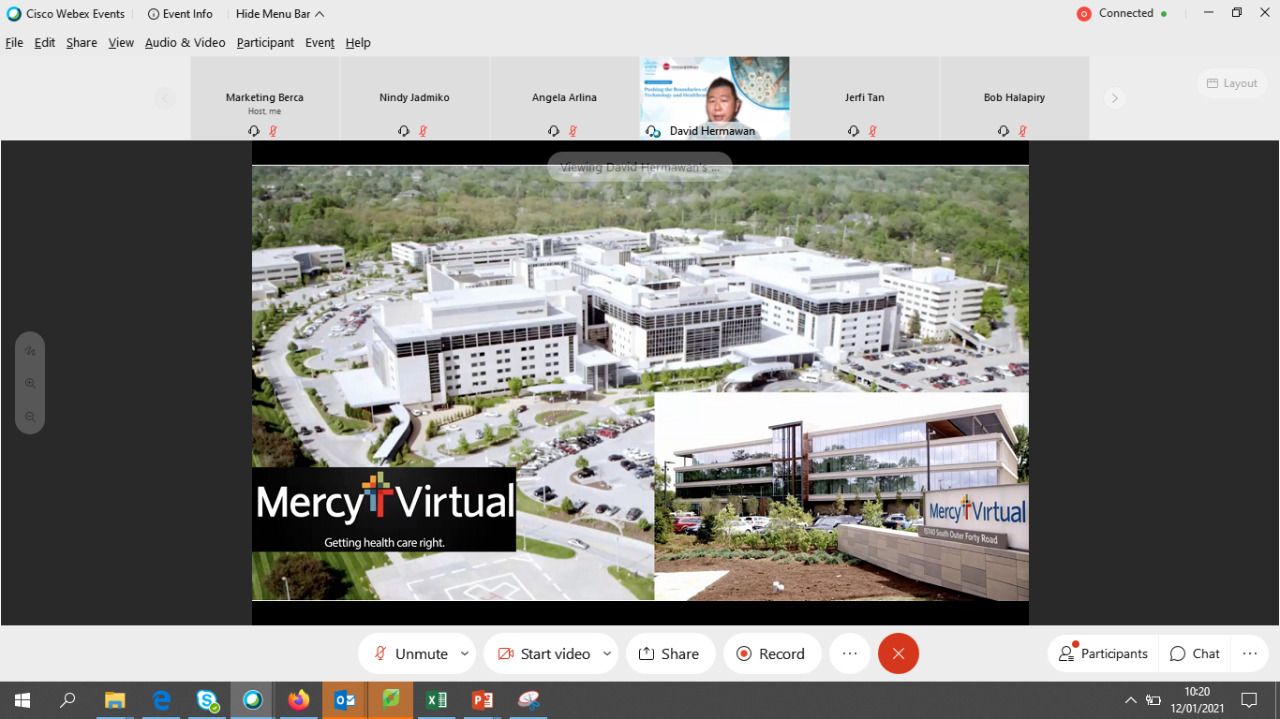Viewport: 1280px width, 719px height.
Task: Open the Windows notification center
Action: click(x=1249, y=700)
